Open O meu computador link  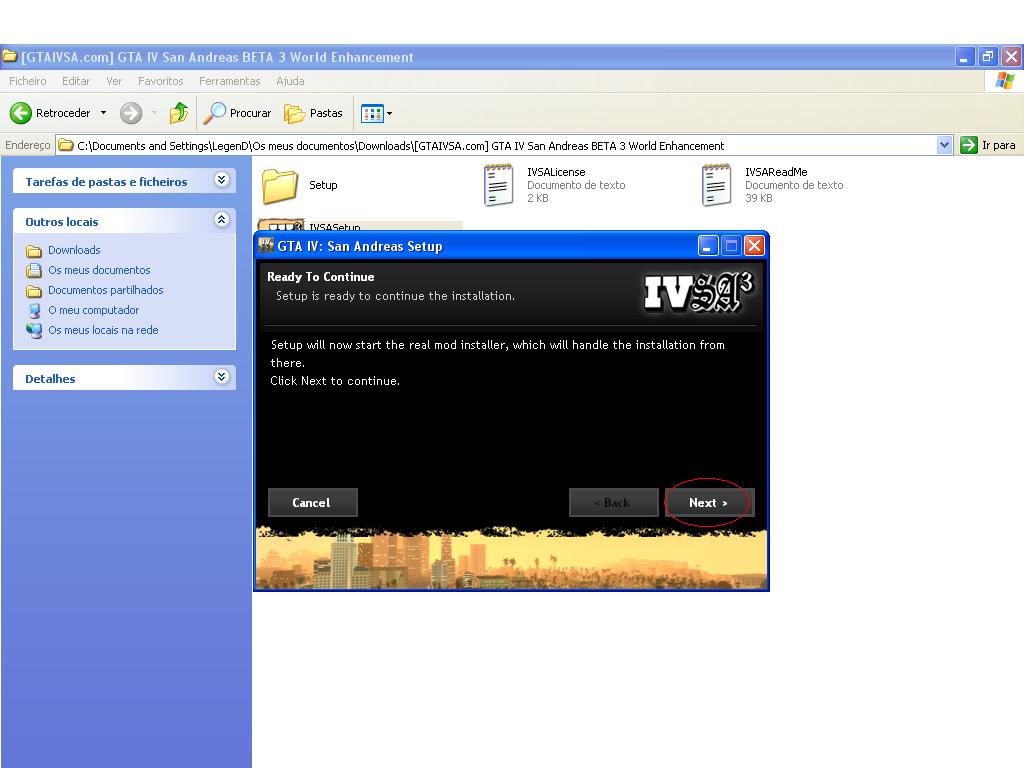(x=93, y=310)
